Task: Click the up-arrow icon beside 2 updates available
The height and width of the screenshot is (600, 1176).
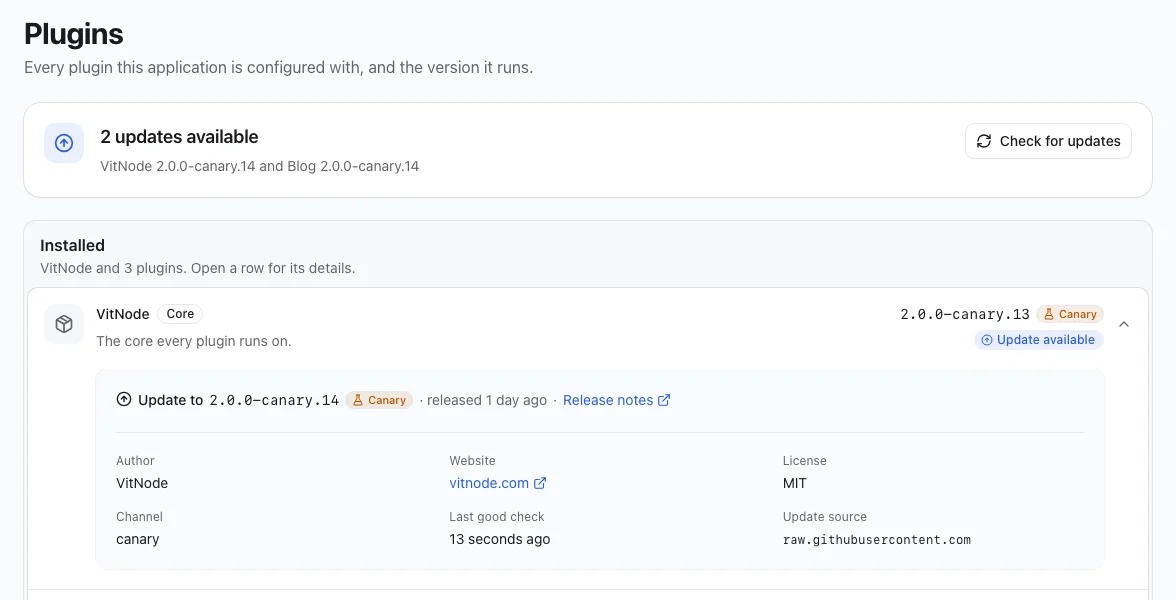Action: click(64, 142)
